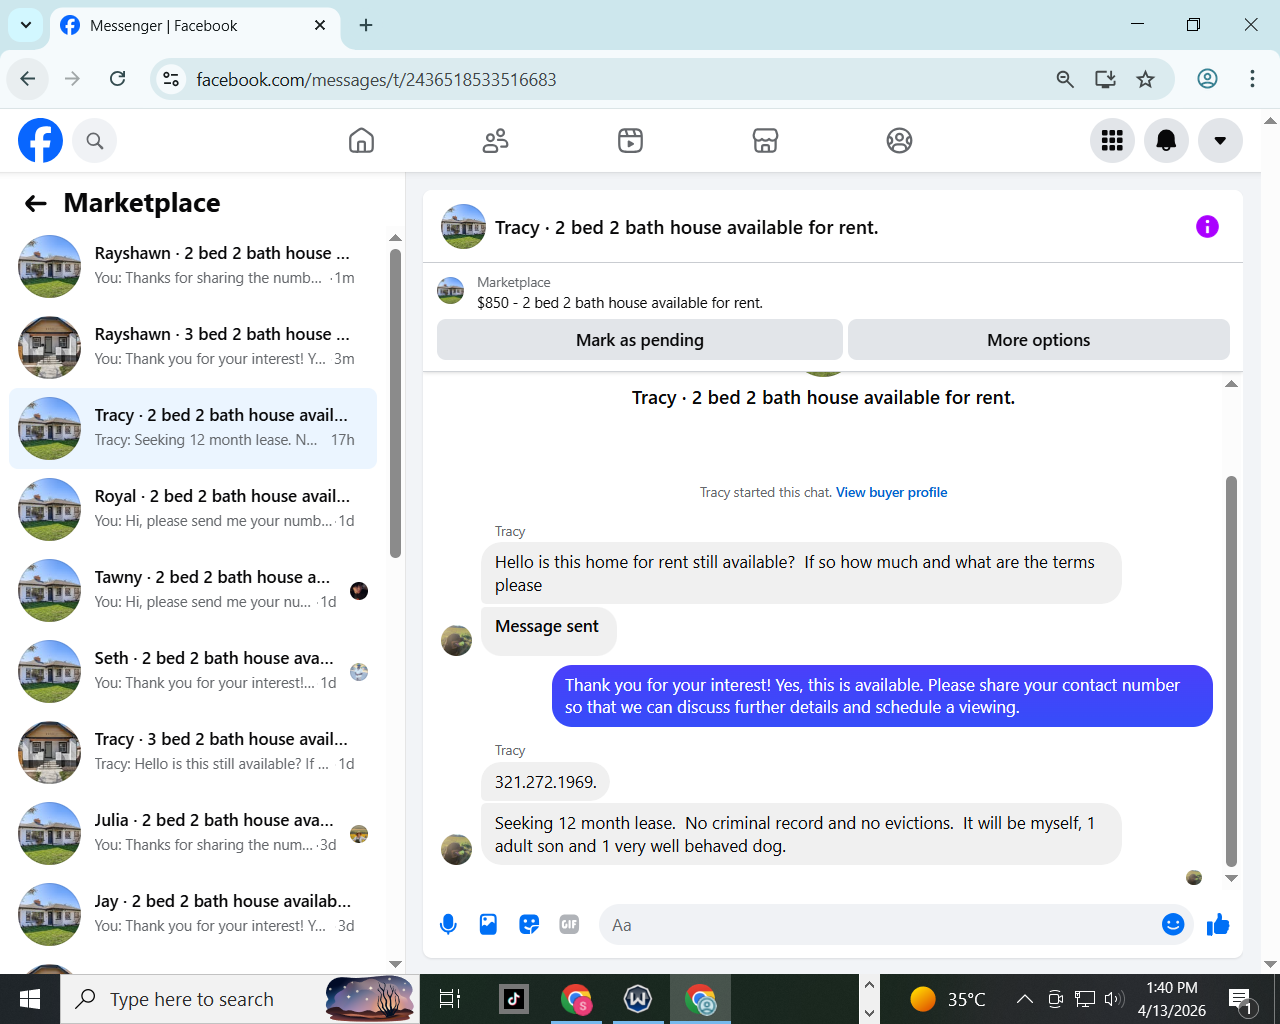Open the Windows notification center

pyautogui.click(x=1241, y=999)
